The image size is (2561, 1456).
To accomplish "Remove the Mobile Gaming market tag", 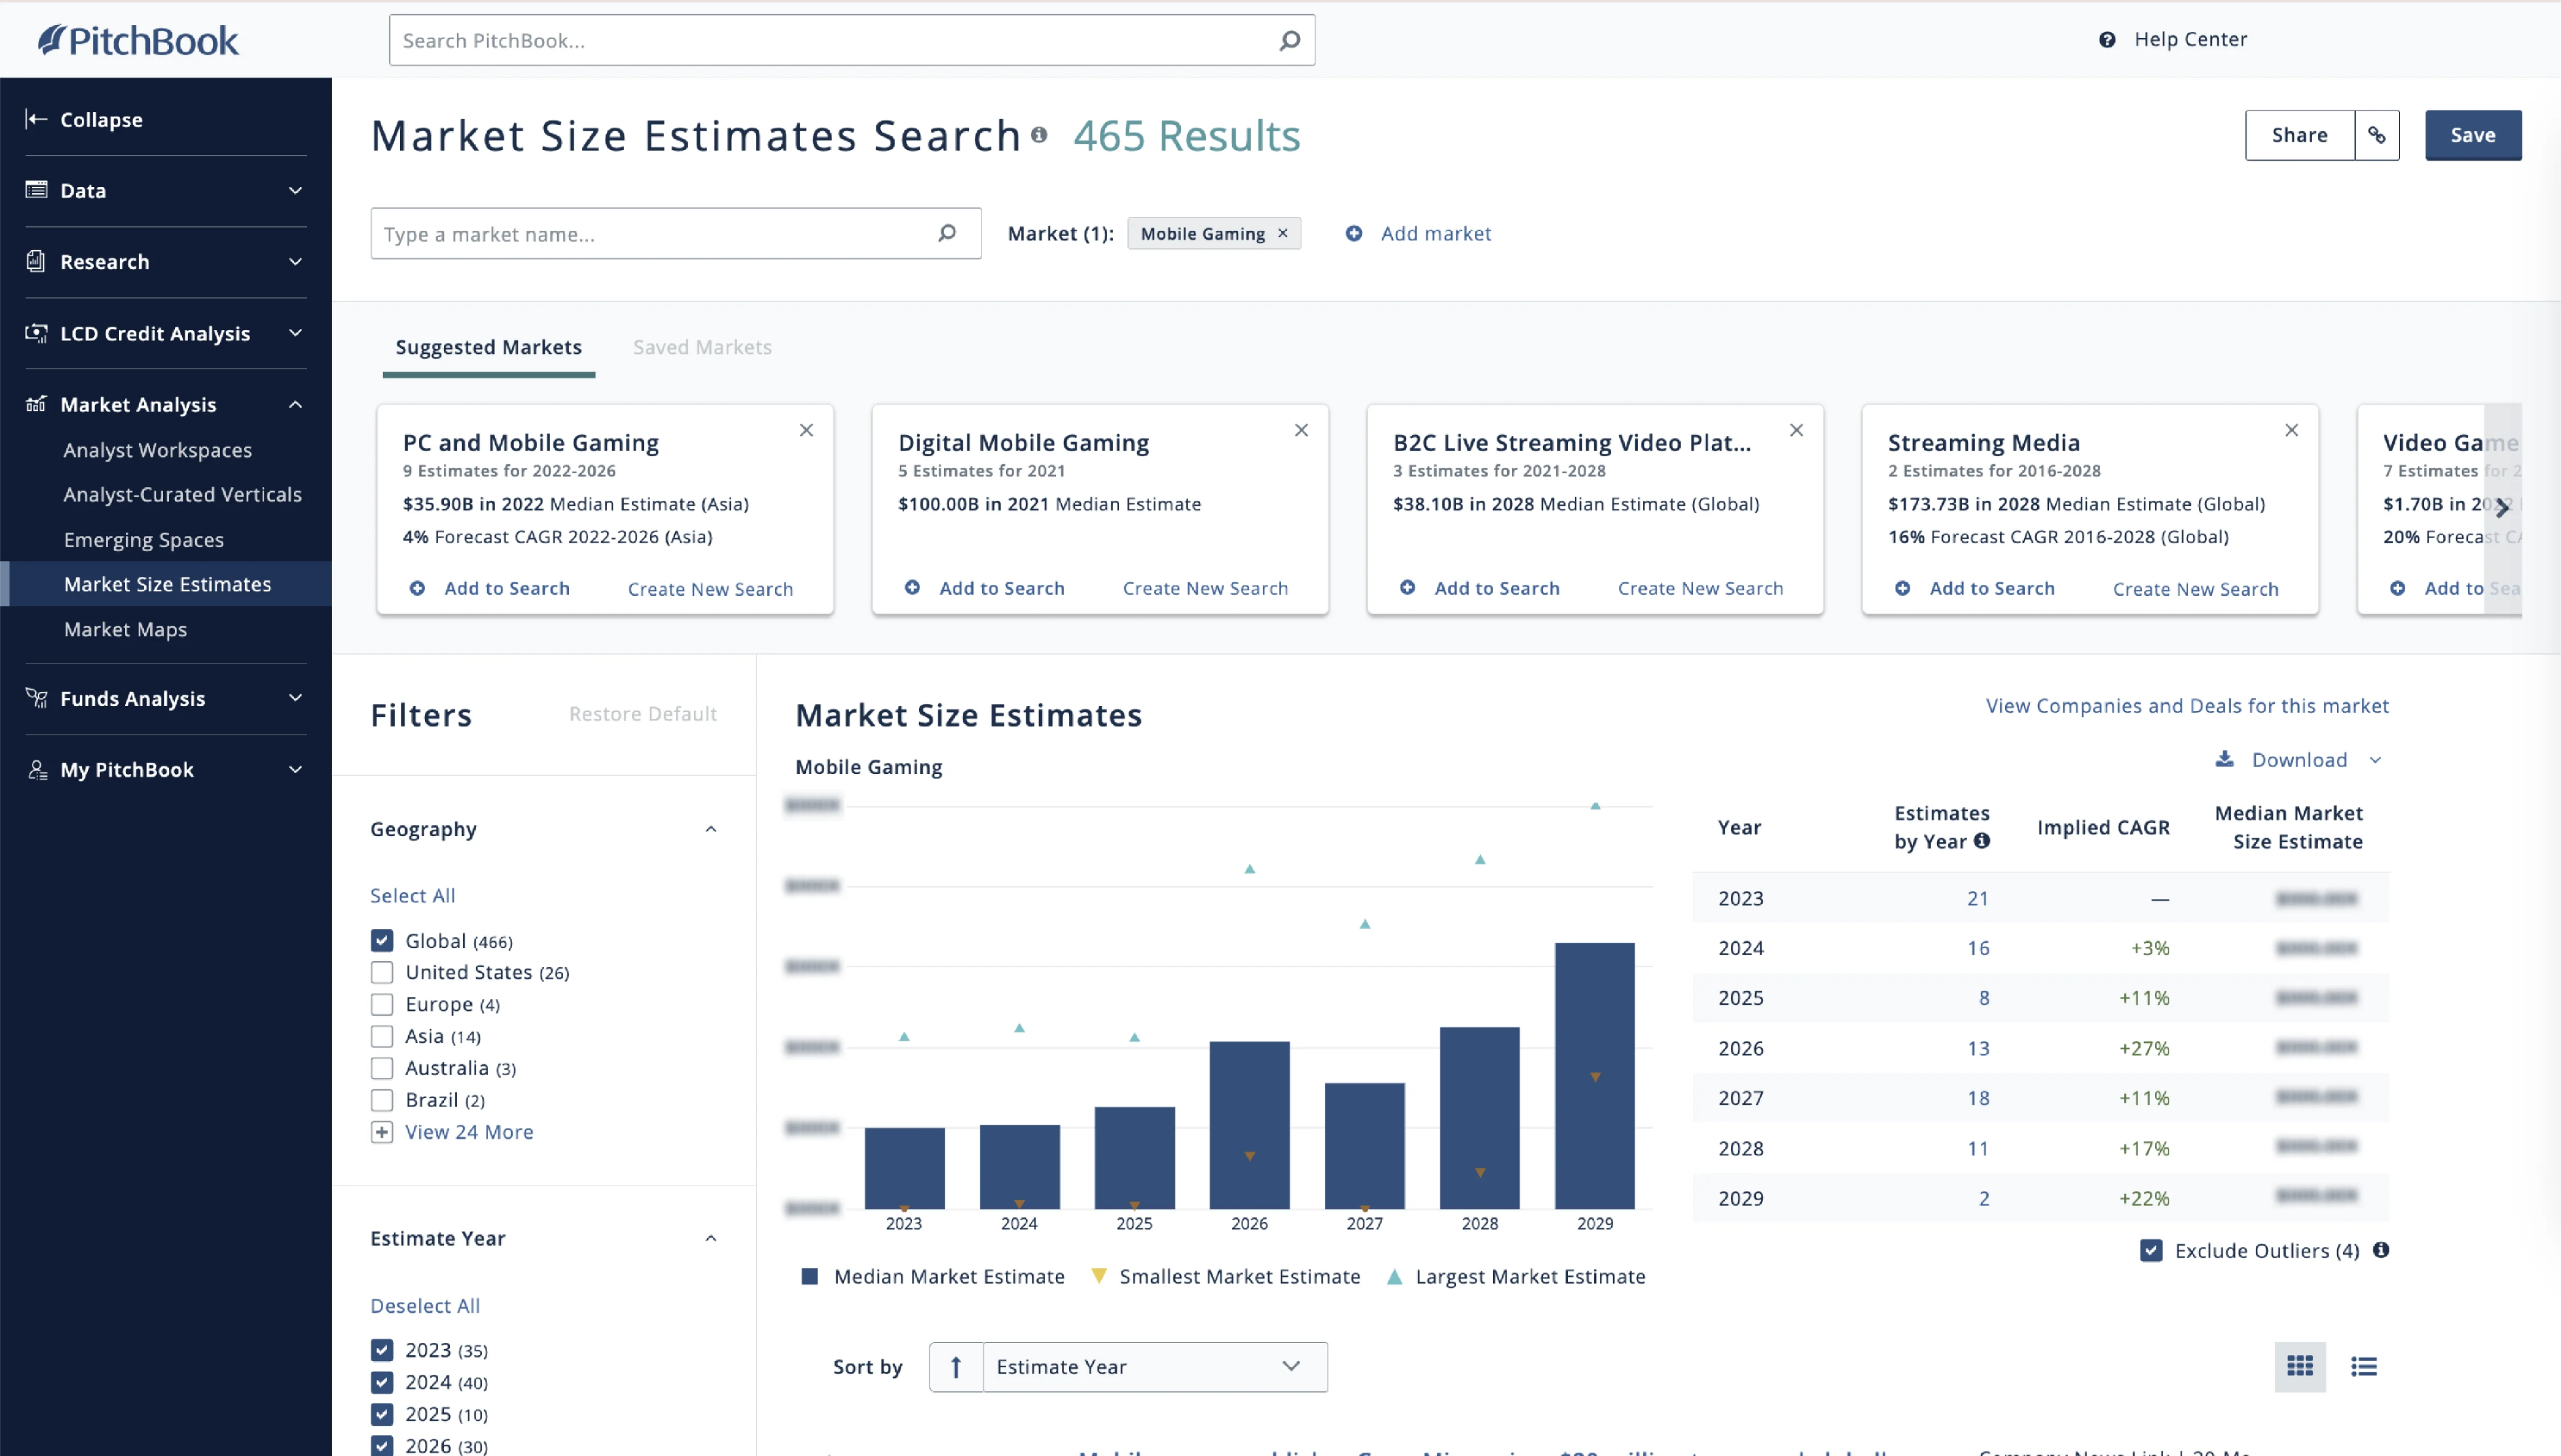I will (1283, 233).
